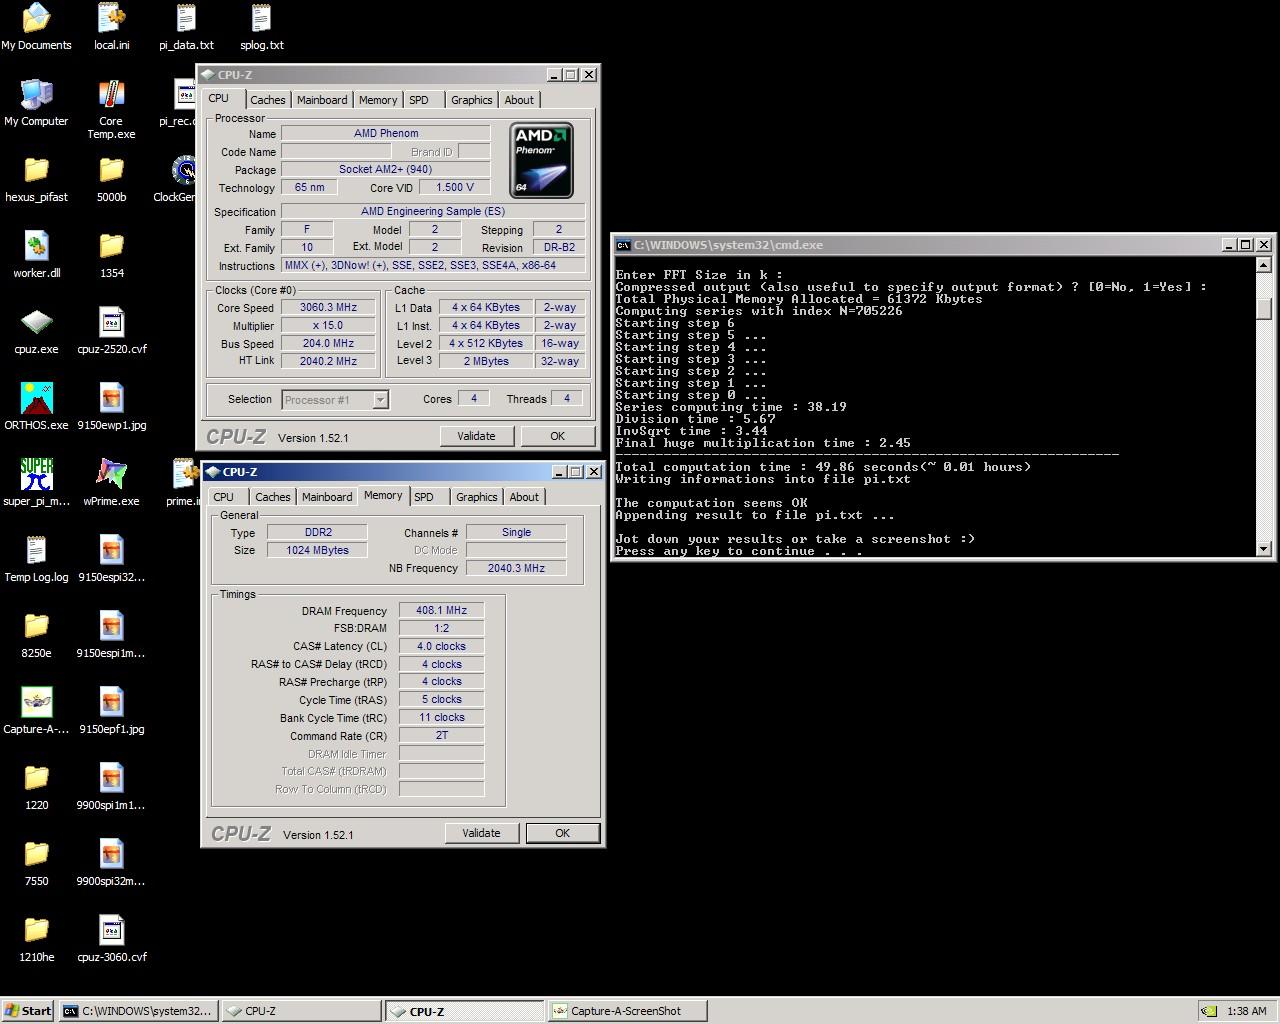Launch Core Temp.exe from desktop
The image size is (1280, 1024).
[x=111, y=108]
